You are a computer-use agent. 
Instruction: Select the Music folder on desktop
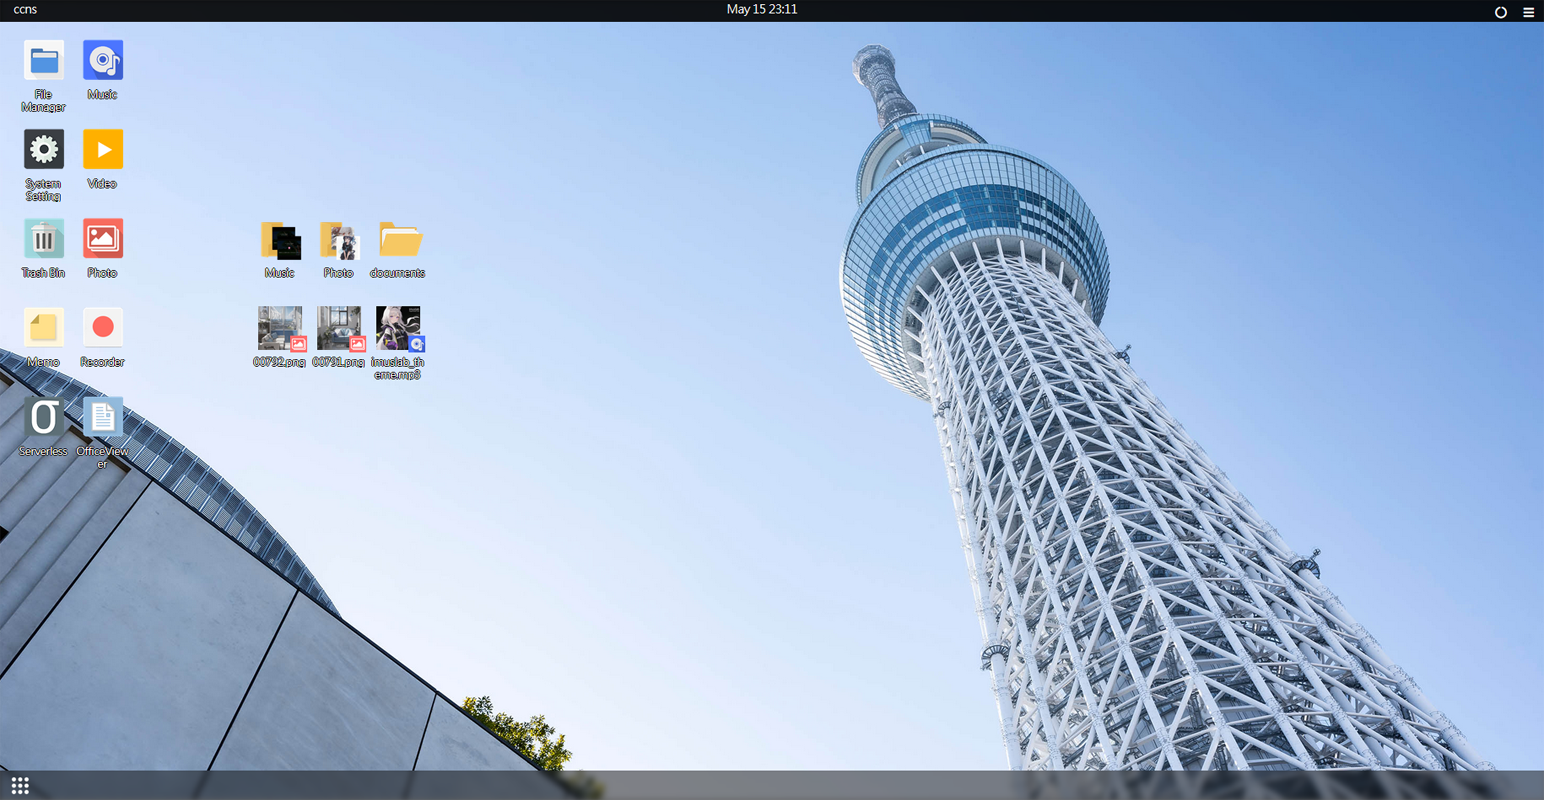click(280, 242)
